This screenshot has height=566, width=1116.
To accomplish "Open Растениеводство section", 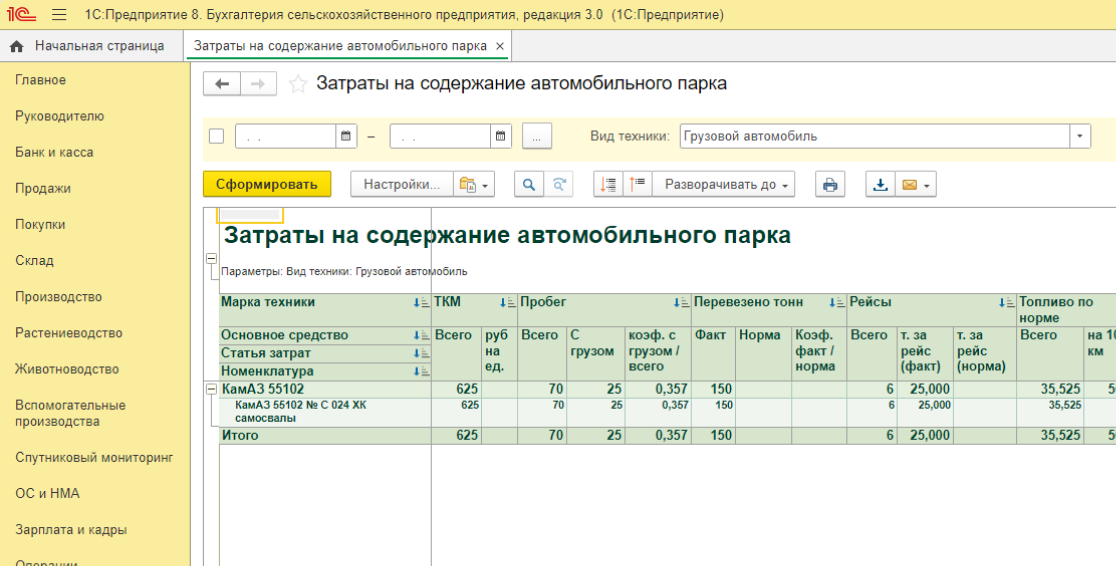I will [68, 333].
